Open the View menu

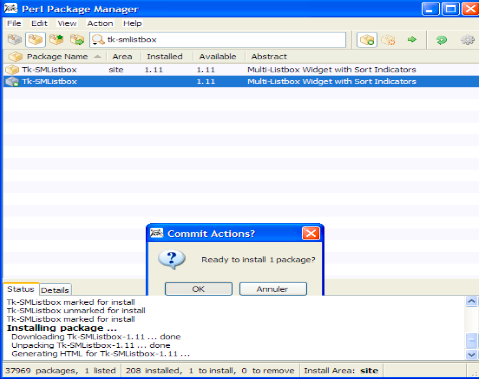67,23
